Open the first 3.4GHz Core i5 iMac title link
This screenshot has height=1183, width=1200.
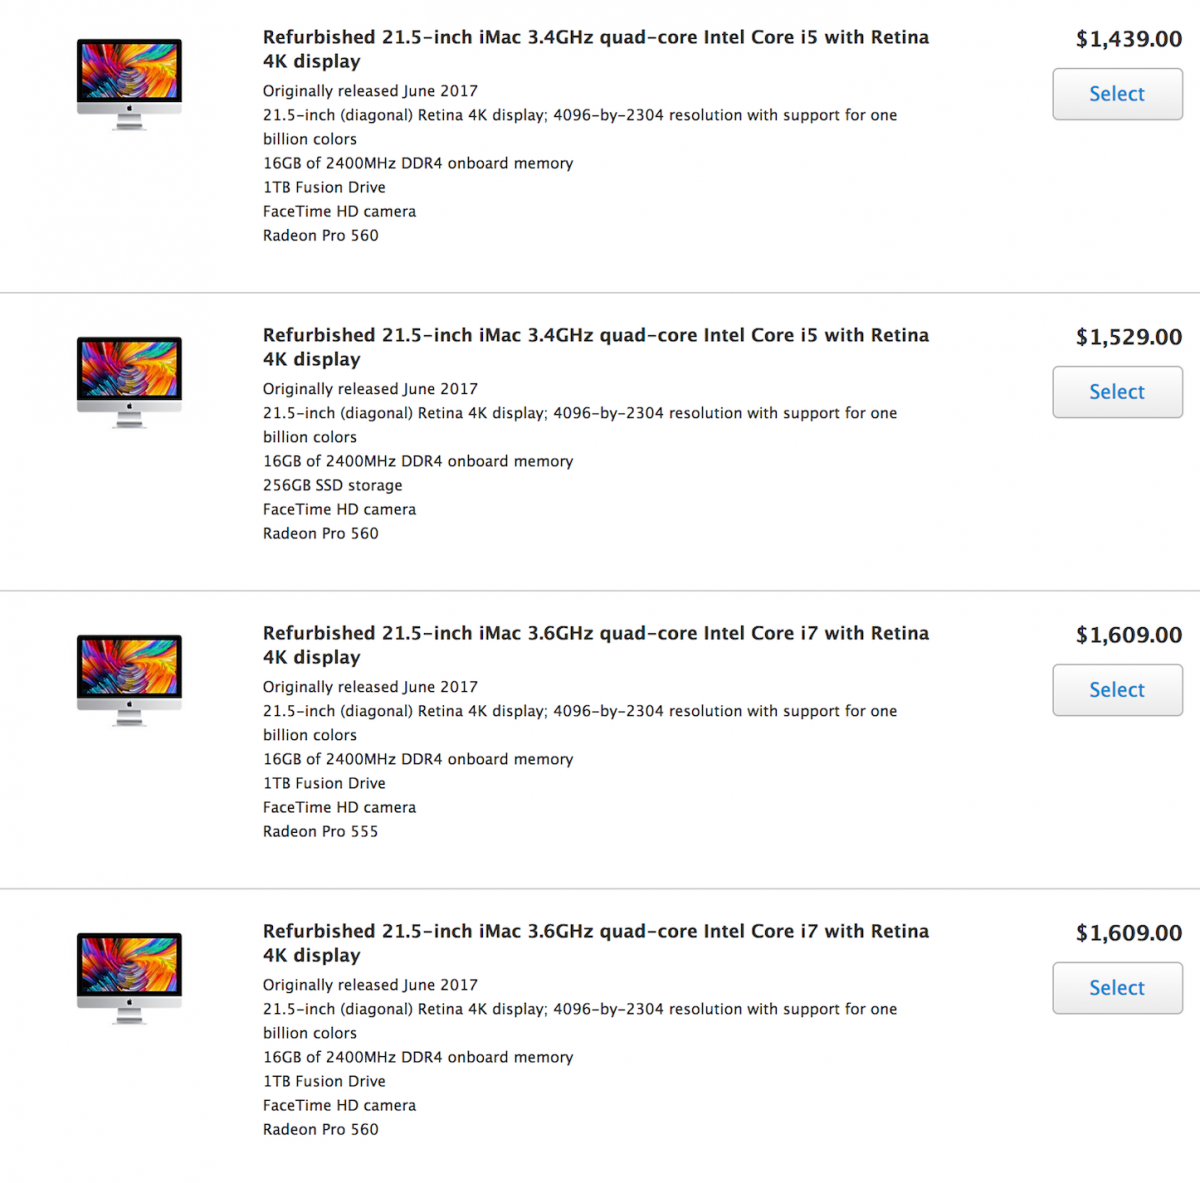click(x=595, y=49)
